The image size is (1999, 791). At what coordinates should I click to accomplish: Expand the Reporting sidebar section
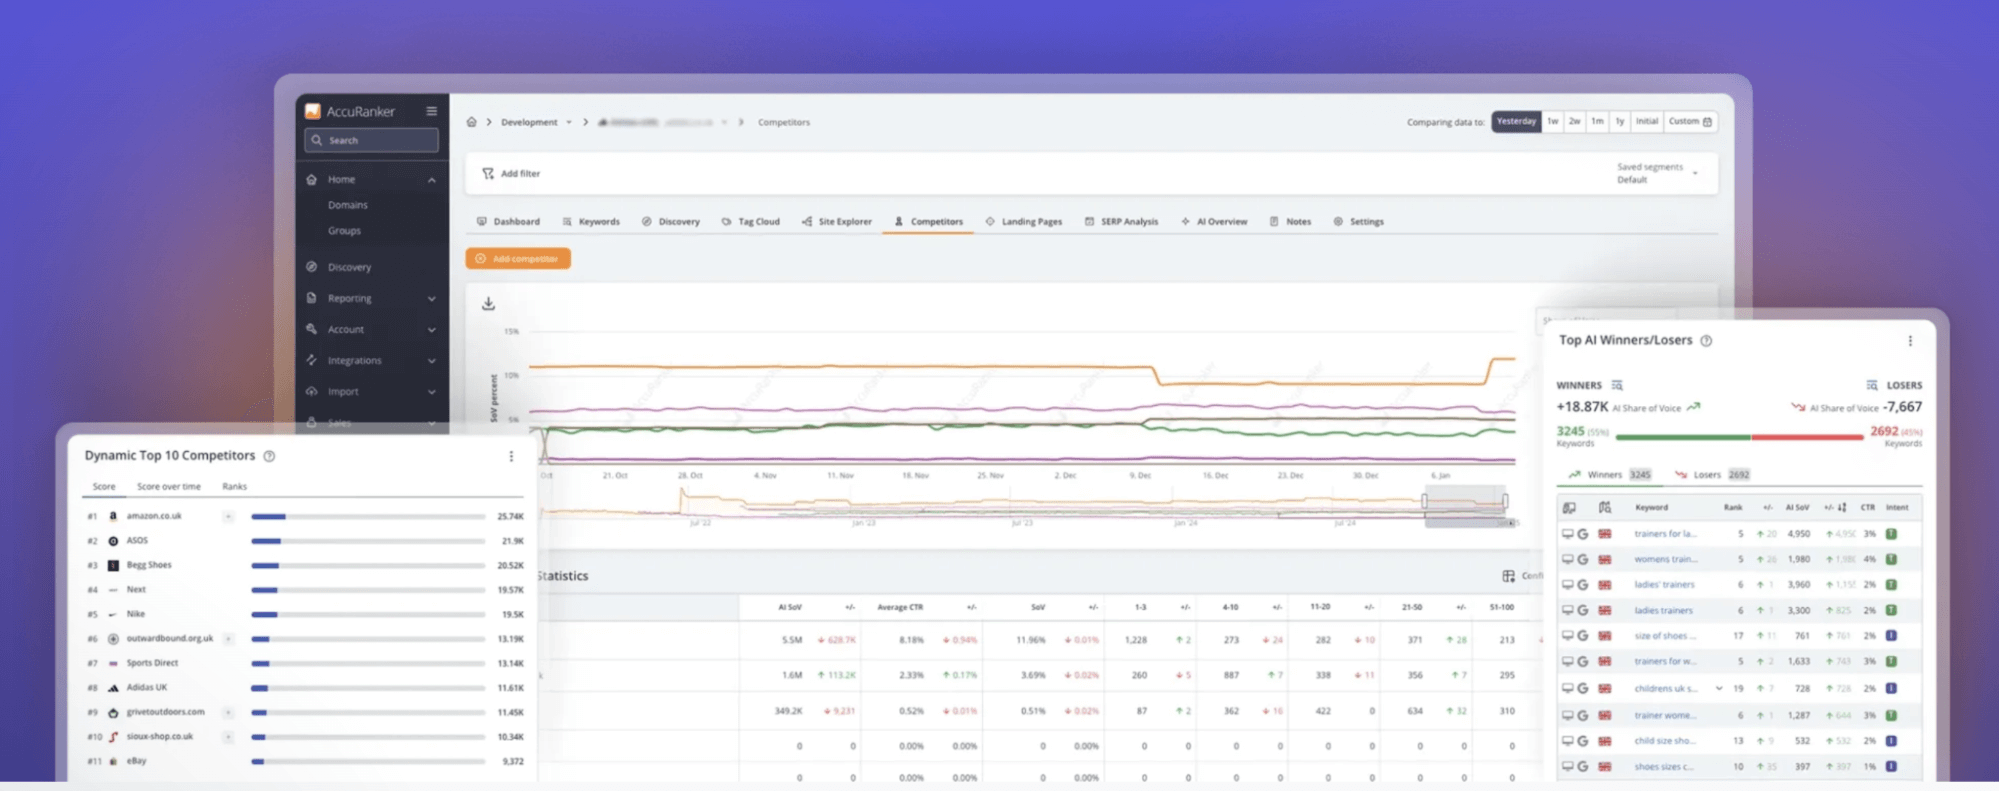click(x=431, y=299)
